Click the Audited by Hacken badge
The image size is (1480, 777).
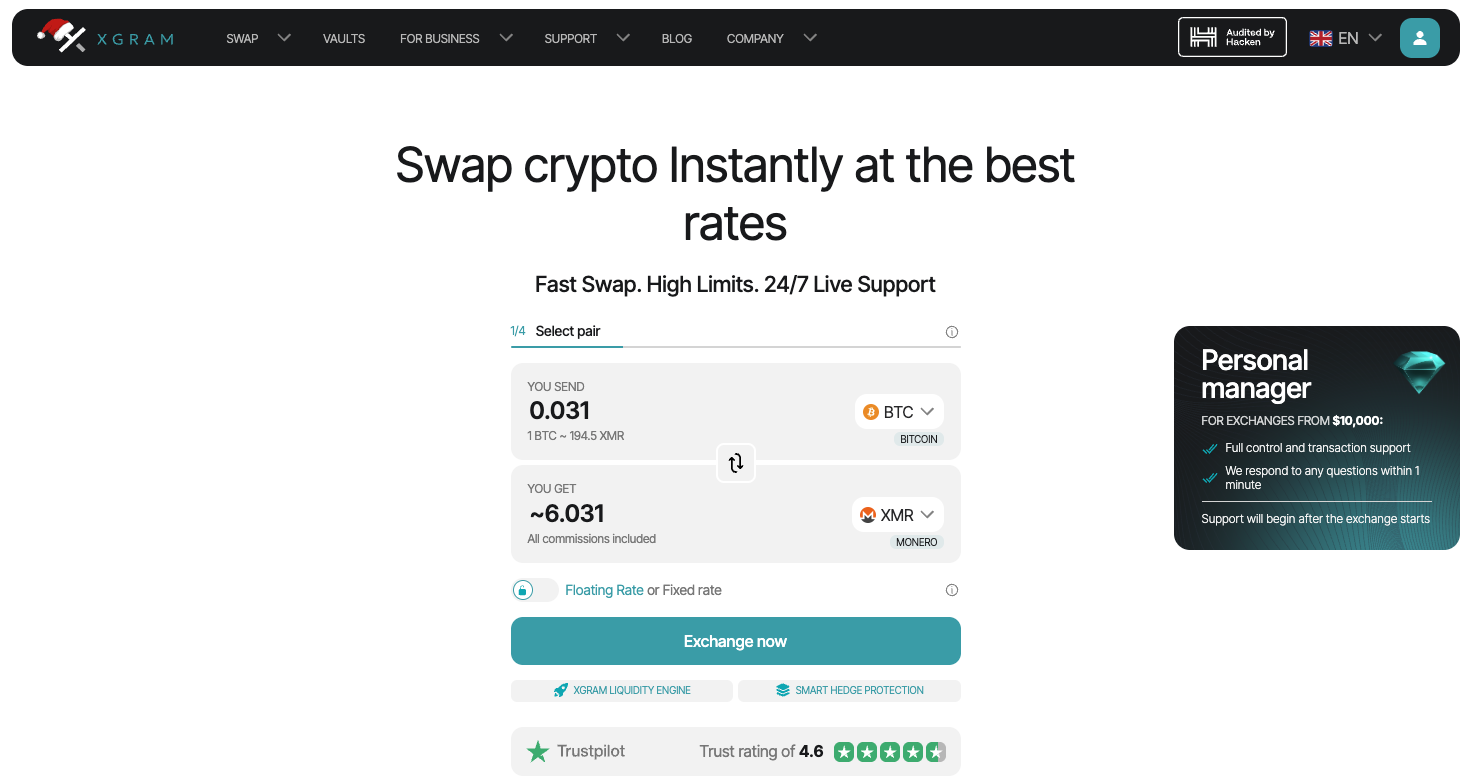[x=1232, y=38]
